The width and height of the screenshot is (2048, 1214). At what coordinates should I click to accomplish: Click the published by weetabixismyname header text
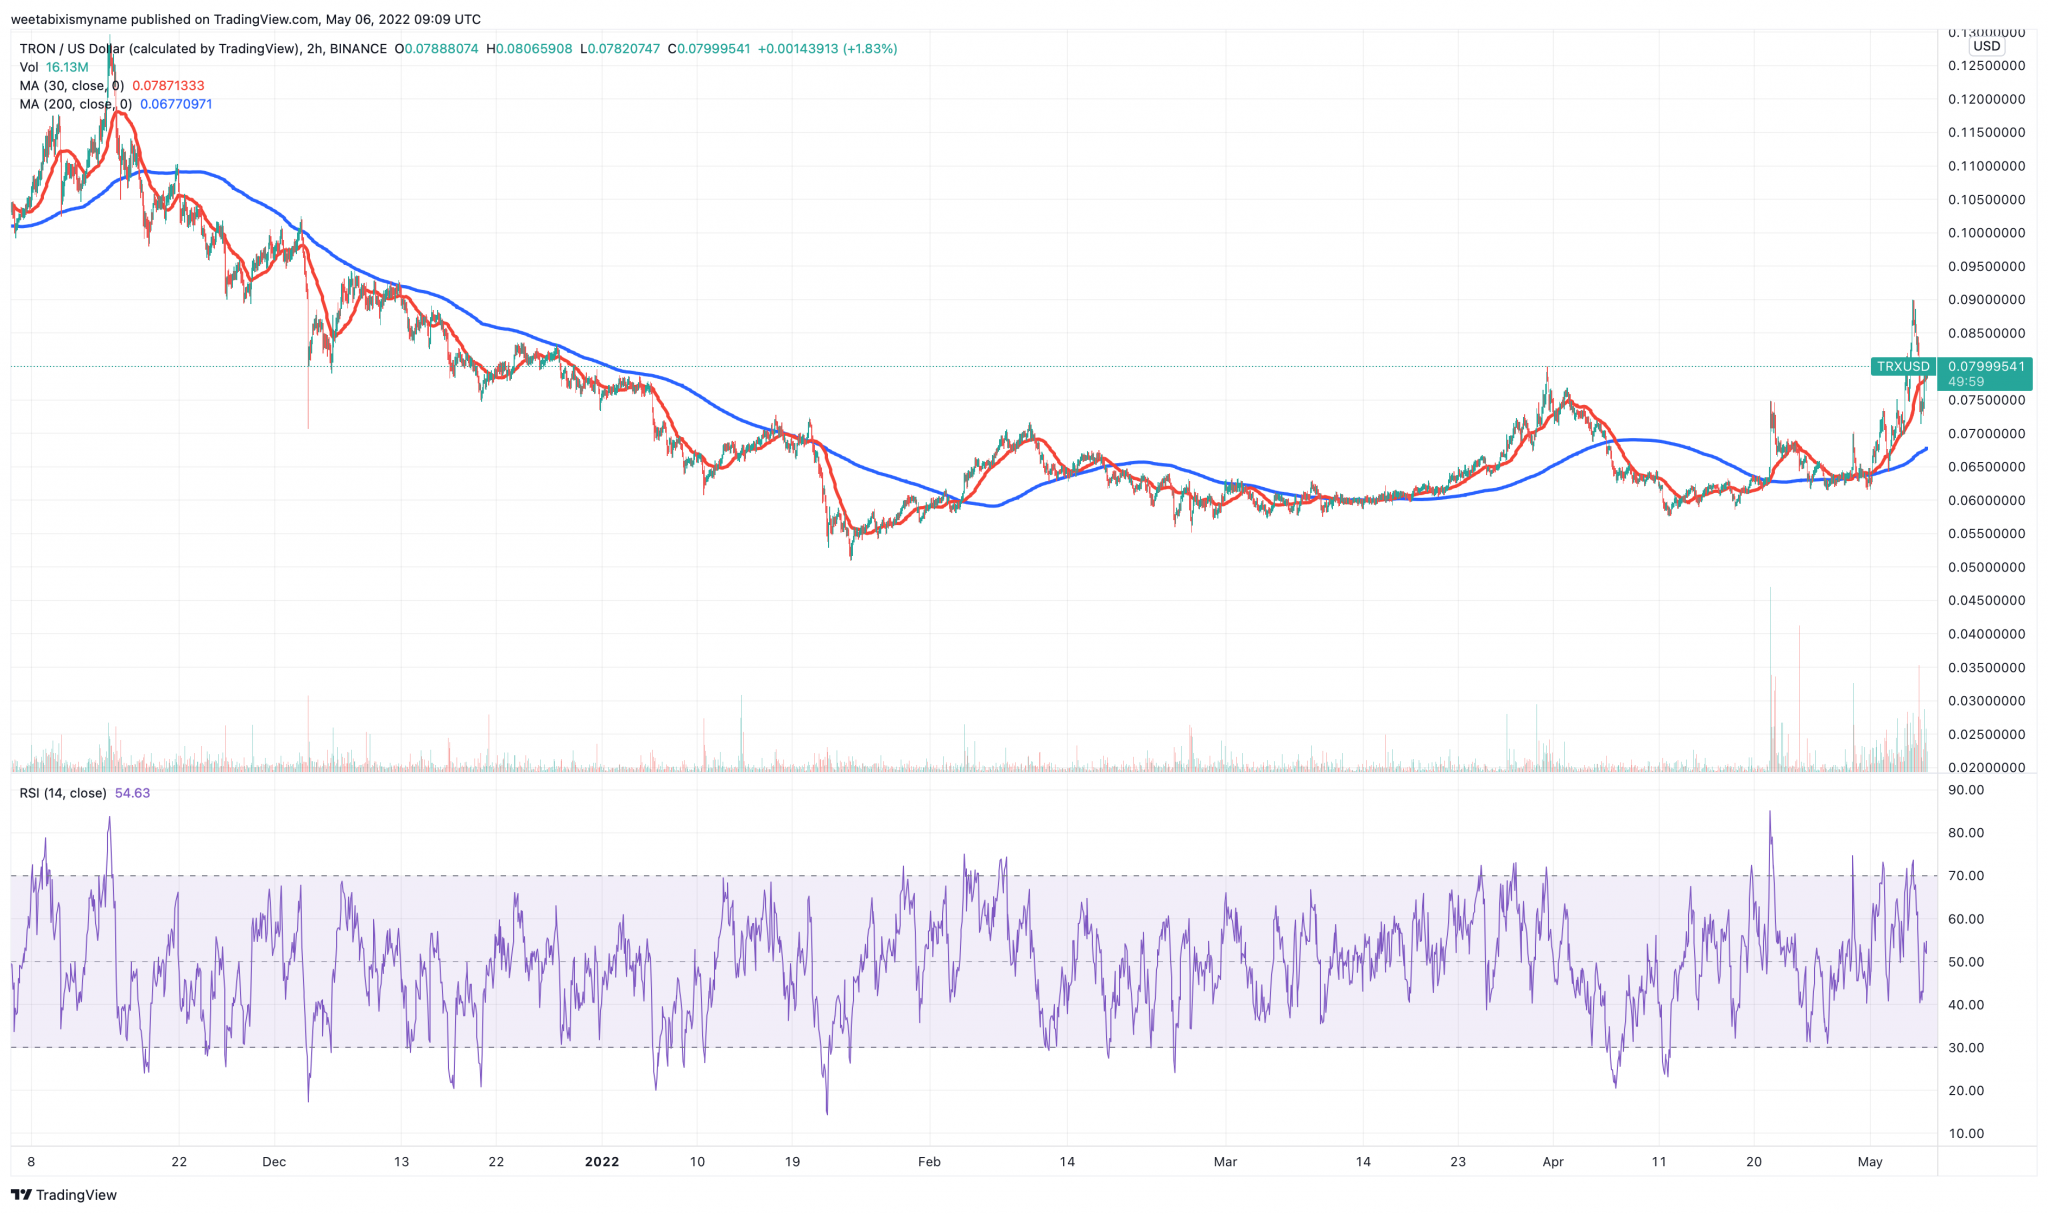click(245, 19)
